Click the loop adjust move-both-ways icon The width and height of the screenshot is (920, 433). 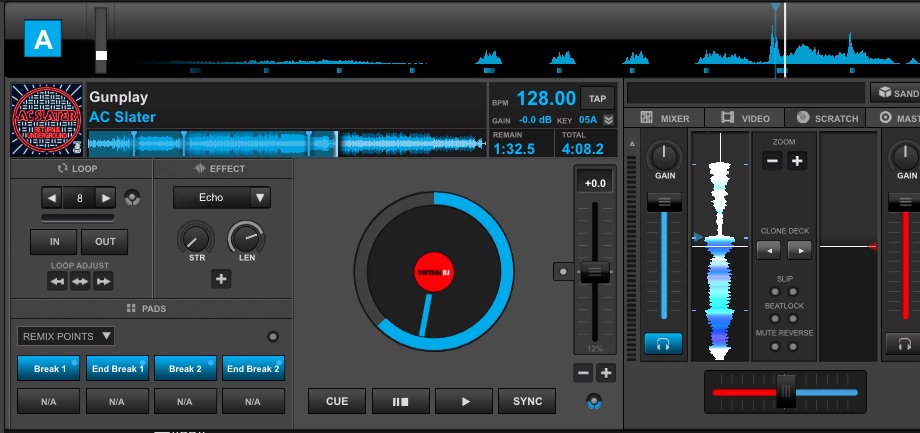[80, 282]
